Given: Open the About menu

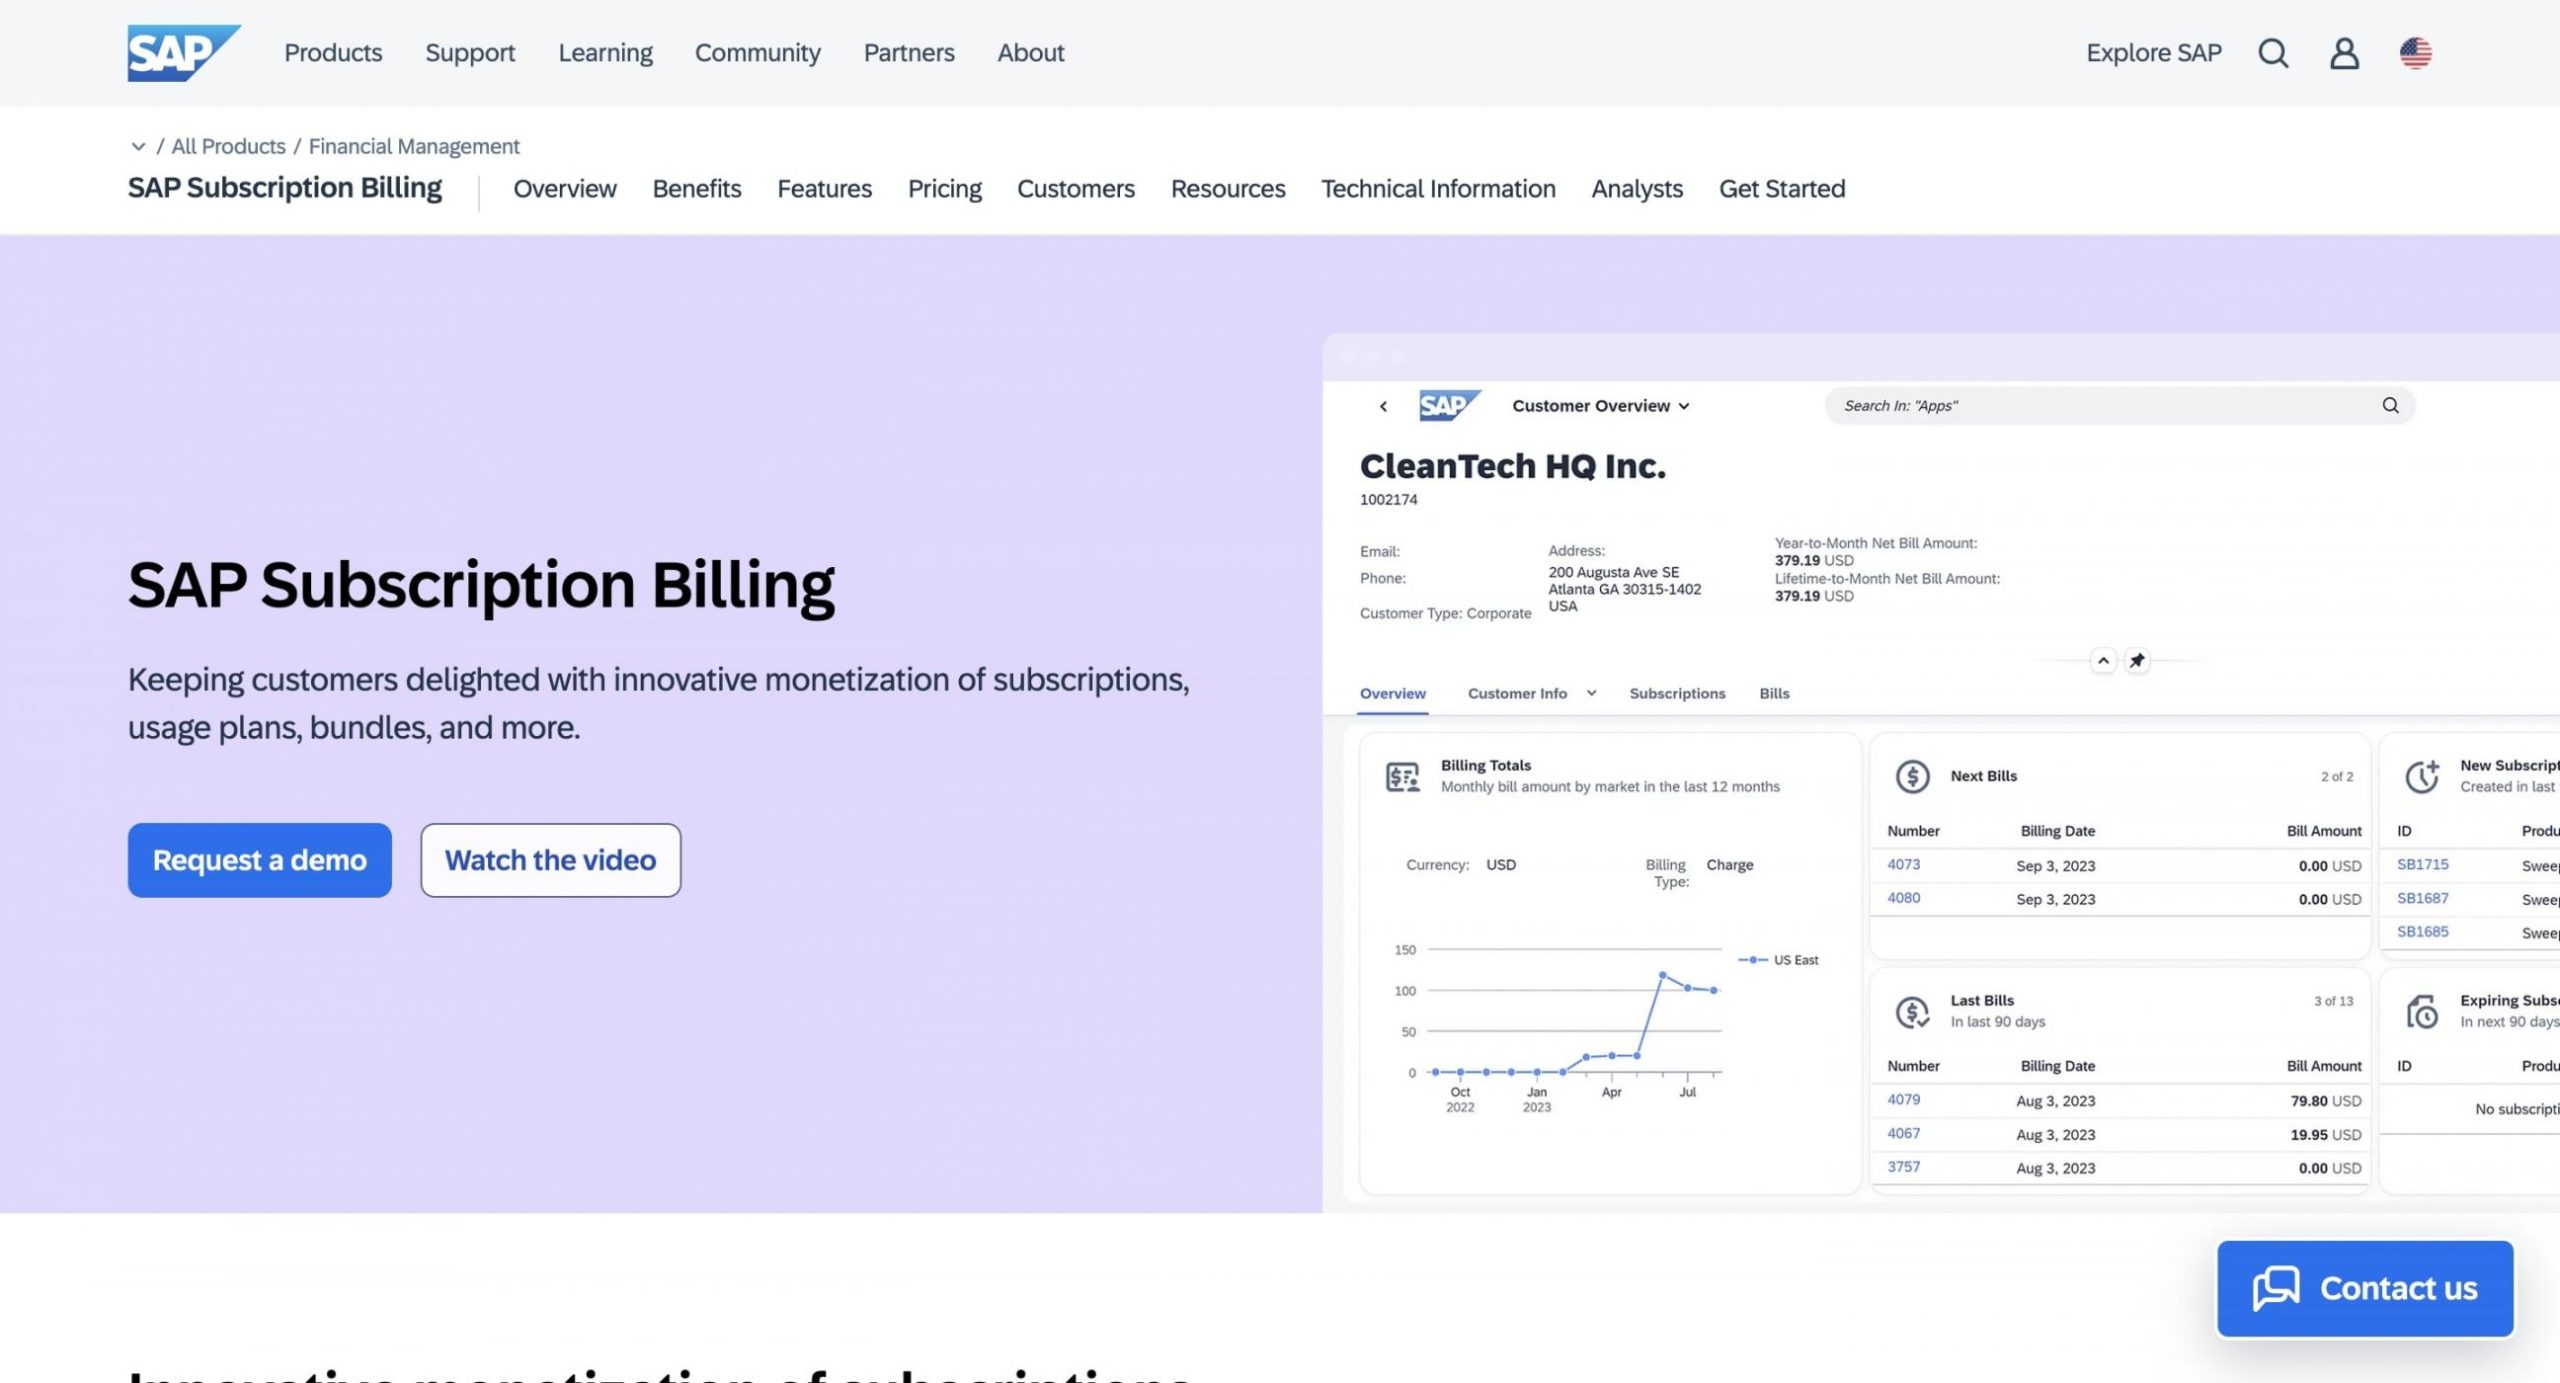Looking at the screenshot, I should (x=1031, y=53).
